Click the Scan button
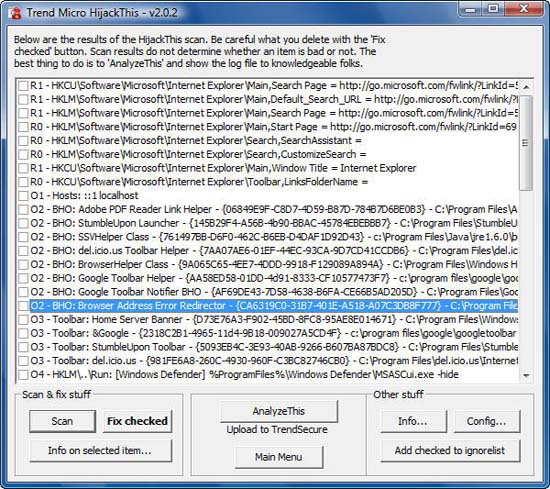Viewport: 550px width, 489px height. click(x=62, y=421)
